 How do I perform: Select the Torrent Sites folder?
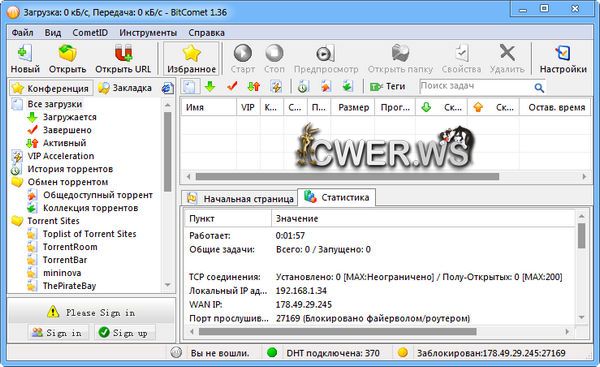[54, 221]
